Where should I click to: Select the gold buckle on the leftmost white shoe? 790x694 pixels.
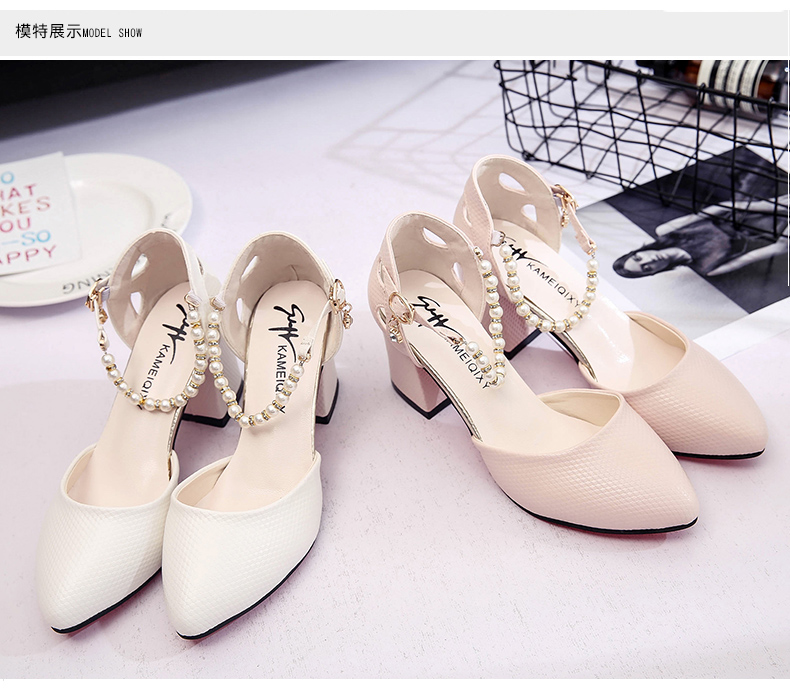[98, 295]
